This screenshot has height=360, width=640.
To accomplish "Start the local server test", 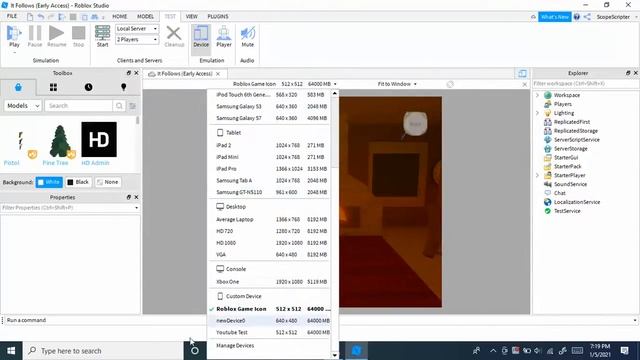I will pyautogui.click(x=102, y=36).
